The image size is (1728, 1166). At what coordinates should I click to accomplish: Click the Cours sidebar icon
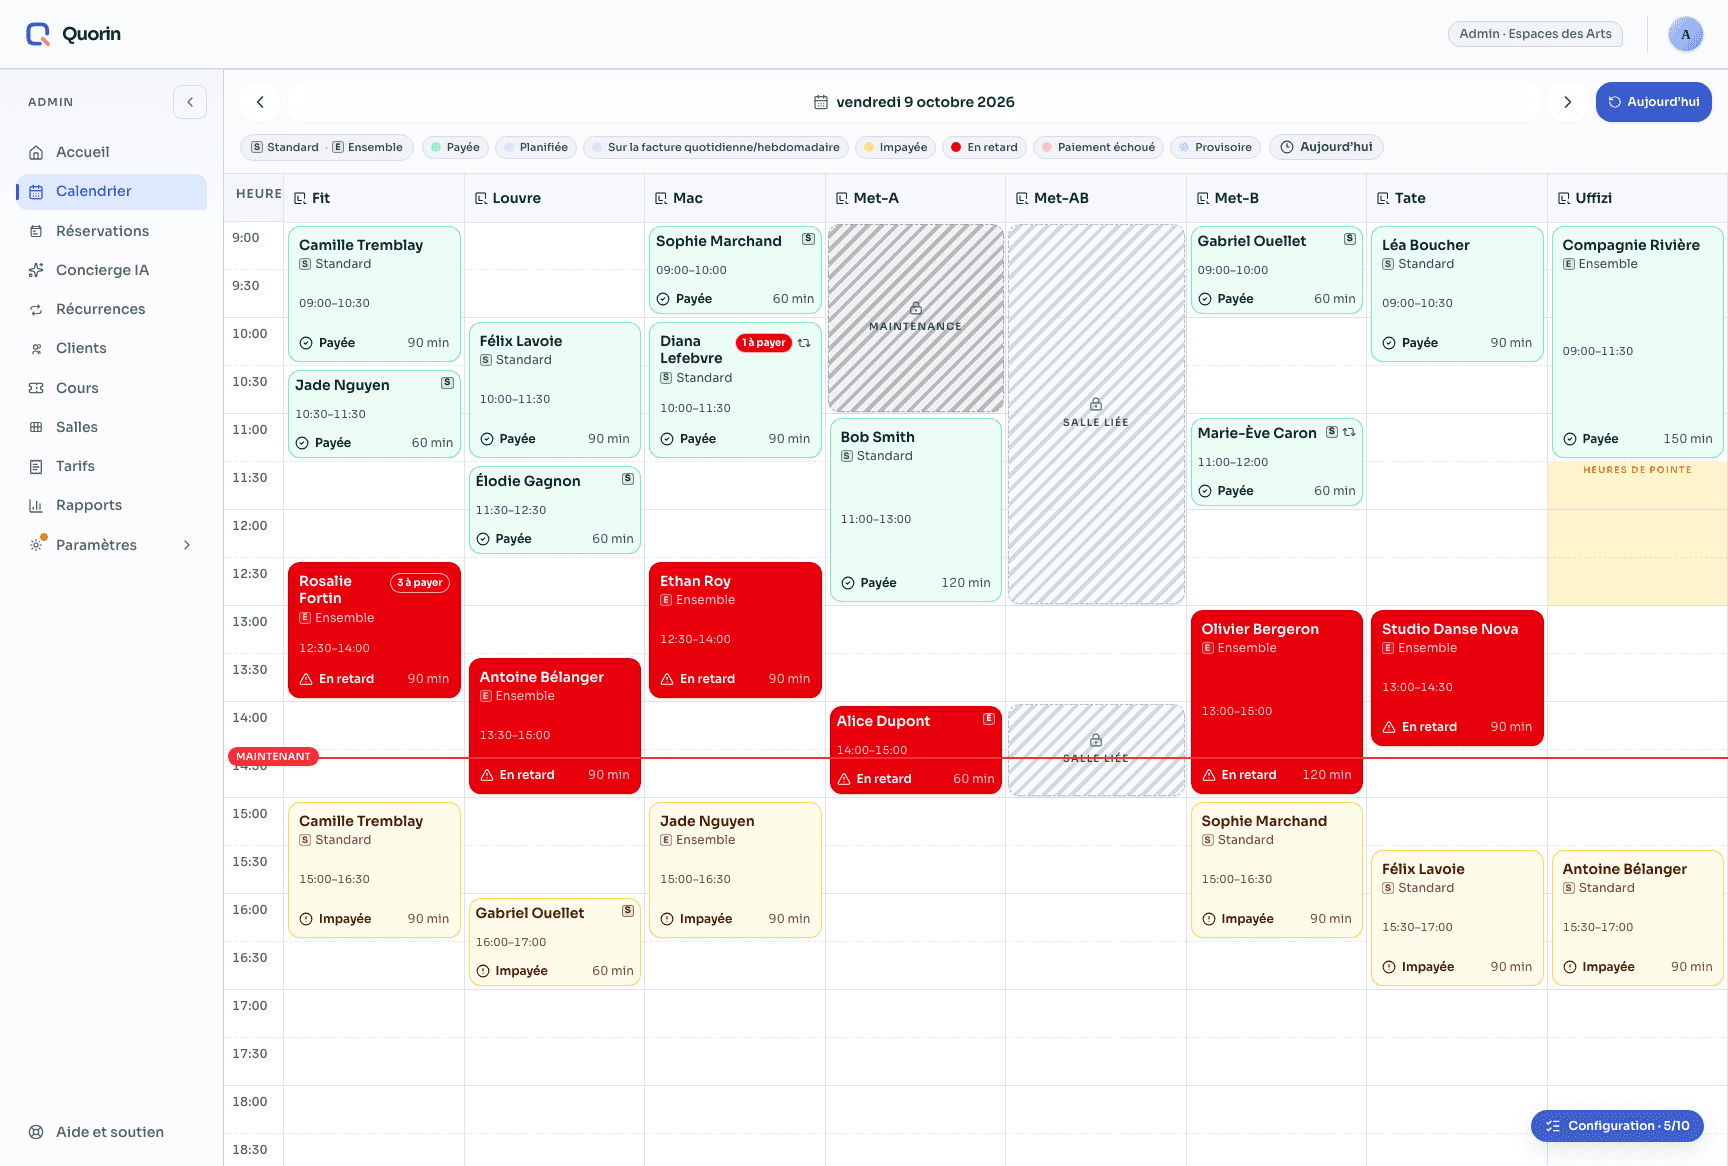point(36,388)
